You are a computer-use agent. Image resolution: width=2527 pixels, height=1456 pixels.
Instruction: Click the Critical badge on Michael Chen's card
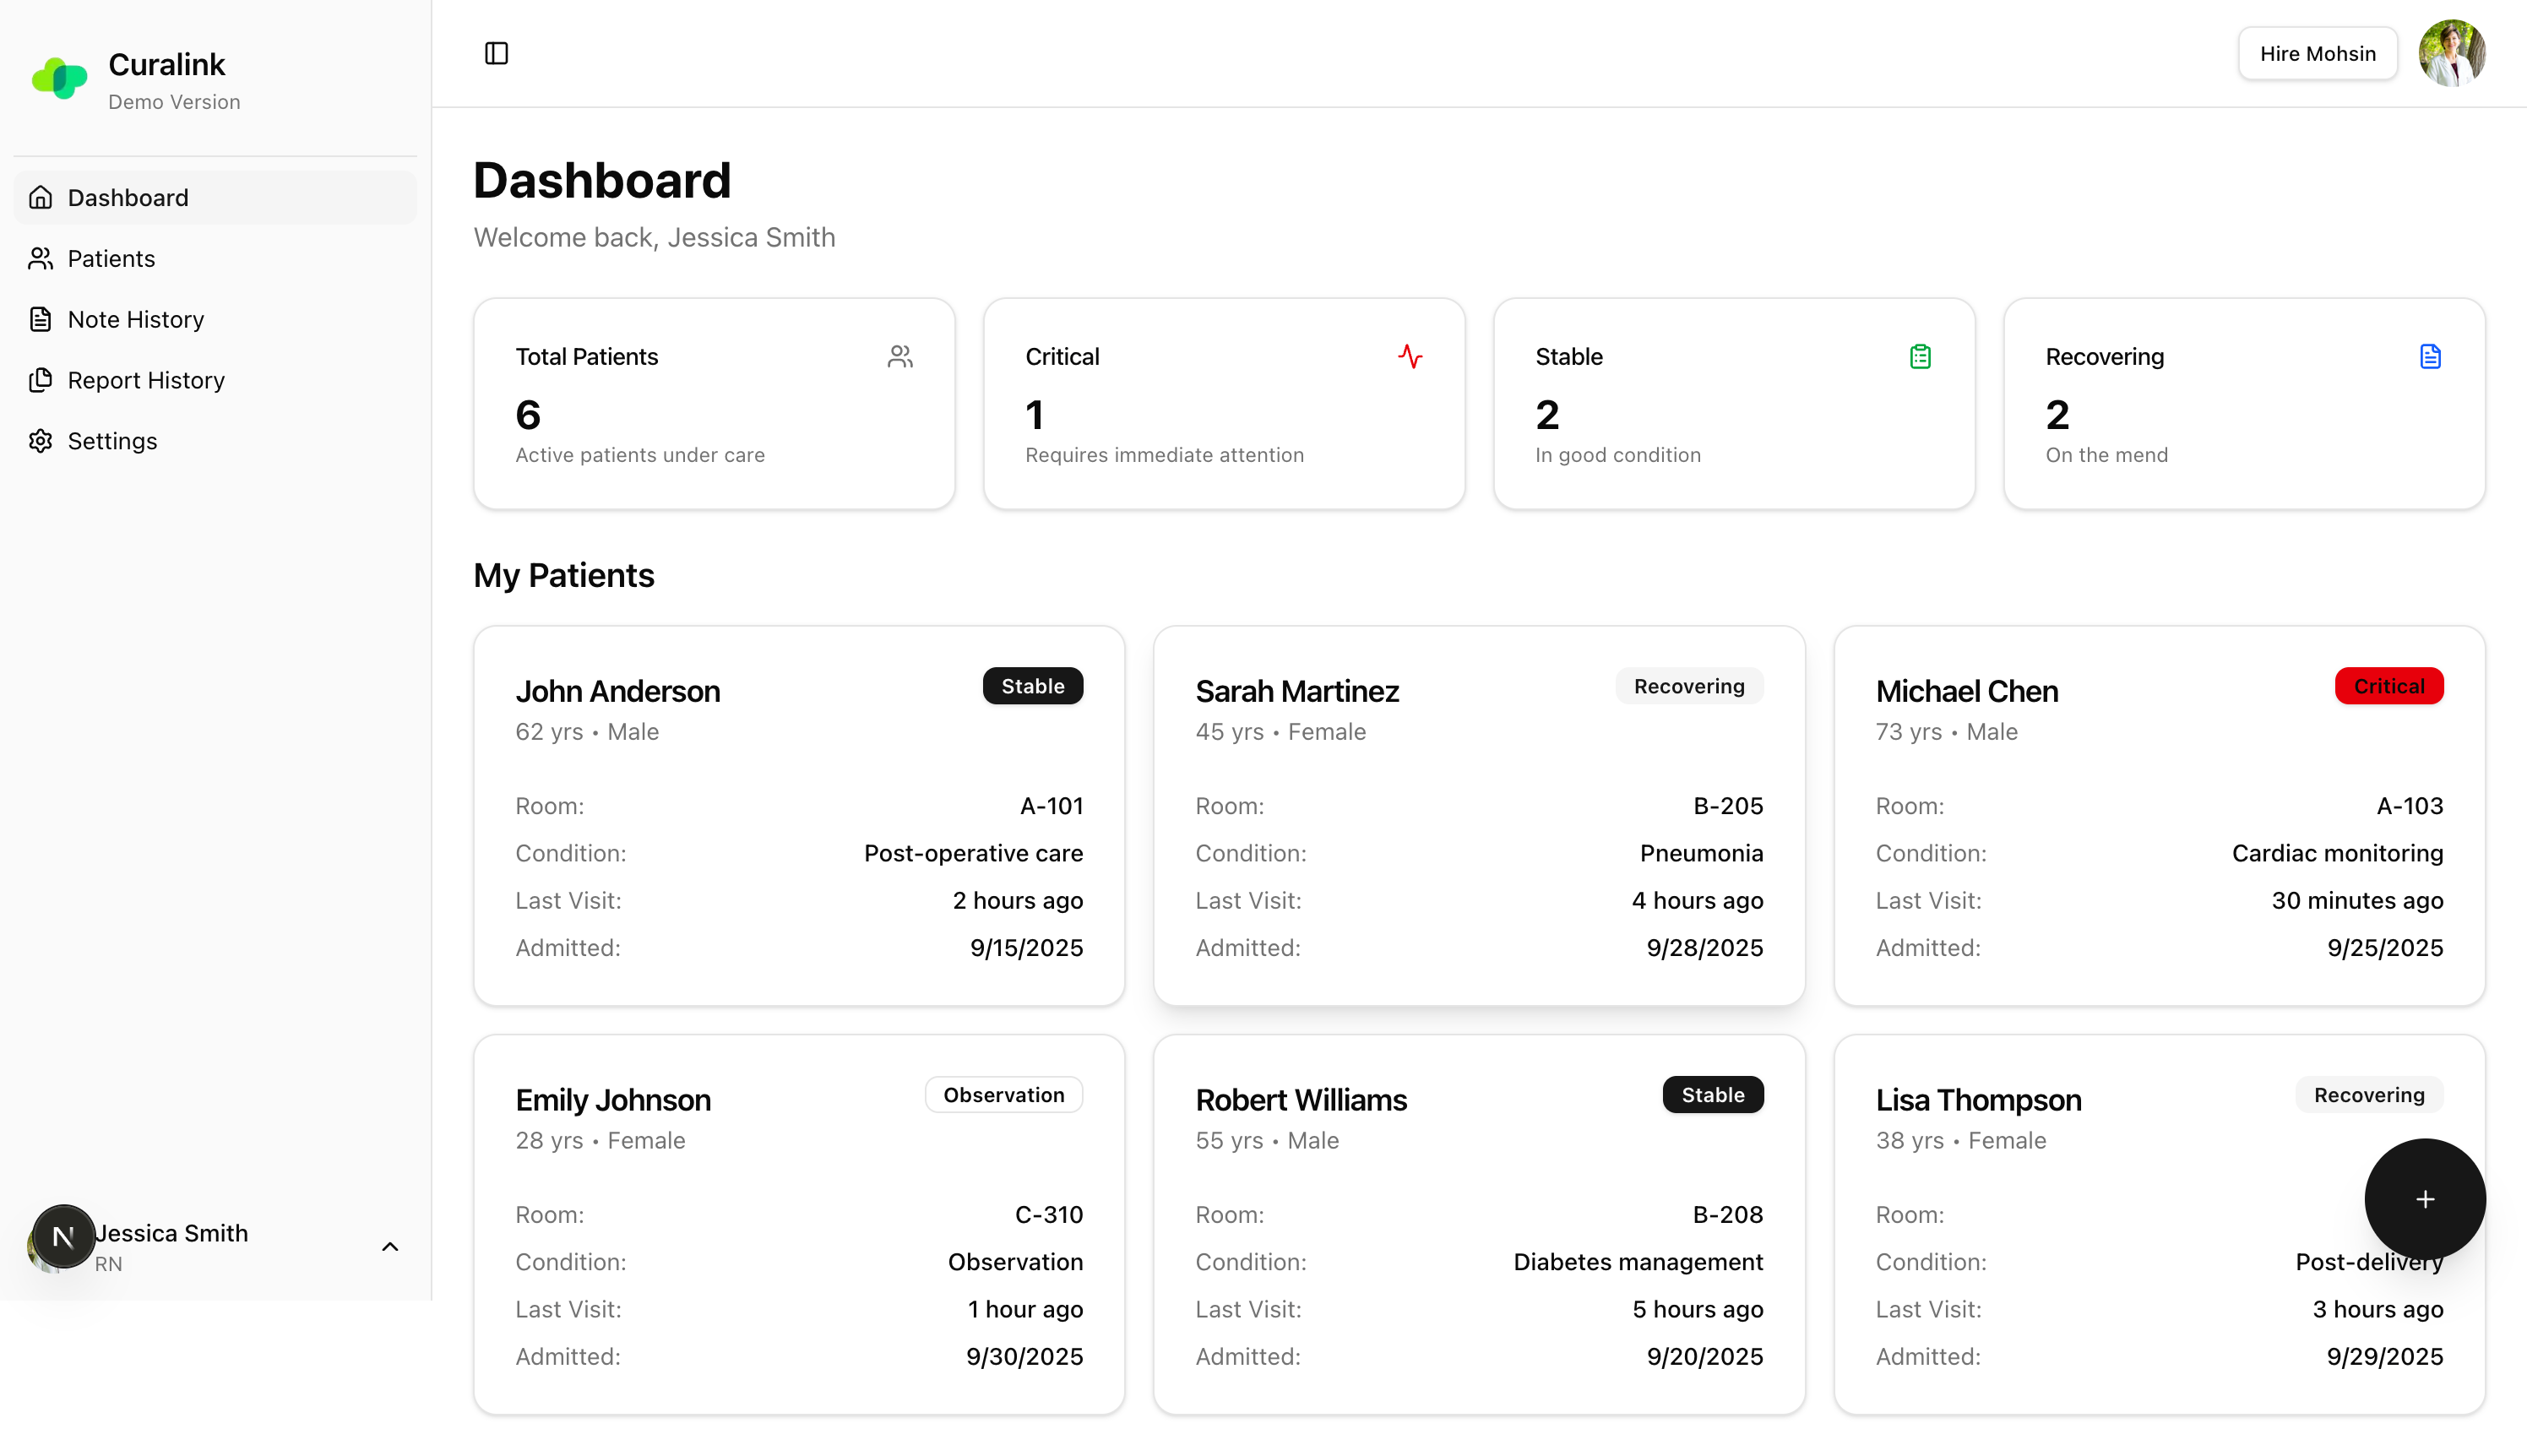point(2388,686)
